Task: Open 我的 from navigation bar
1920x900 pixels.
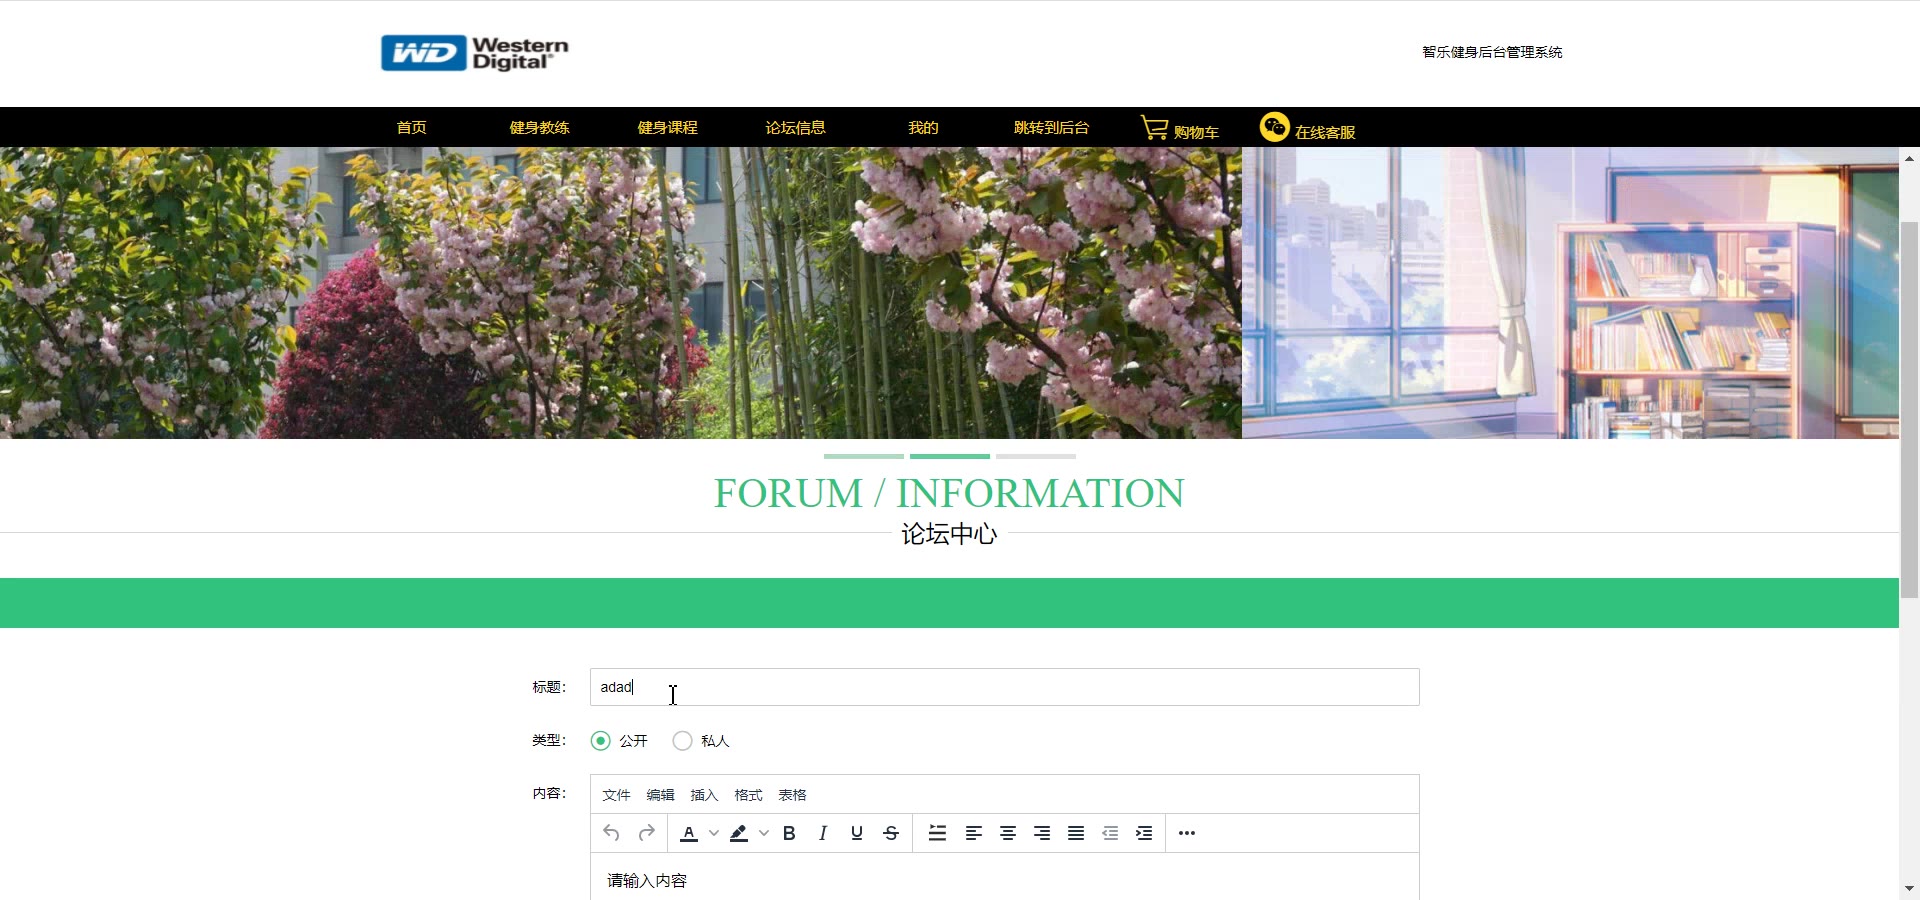Action: pos(923,127)
